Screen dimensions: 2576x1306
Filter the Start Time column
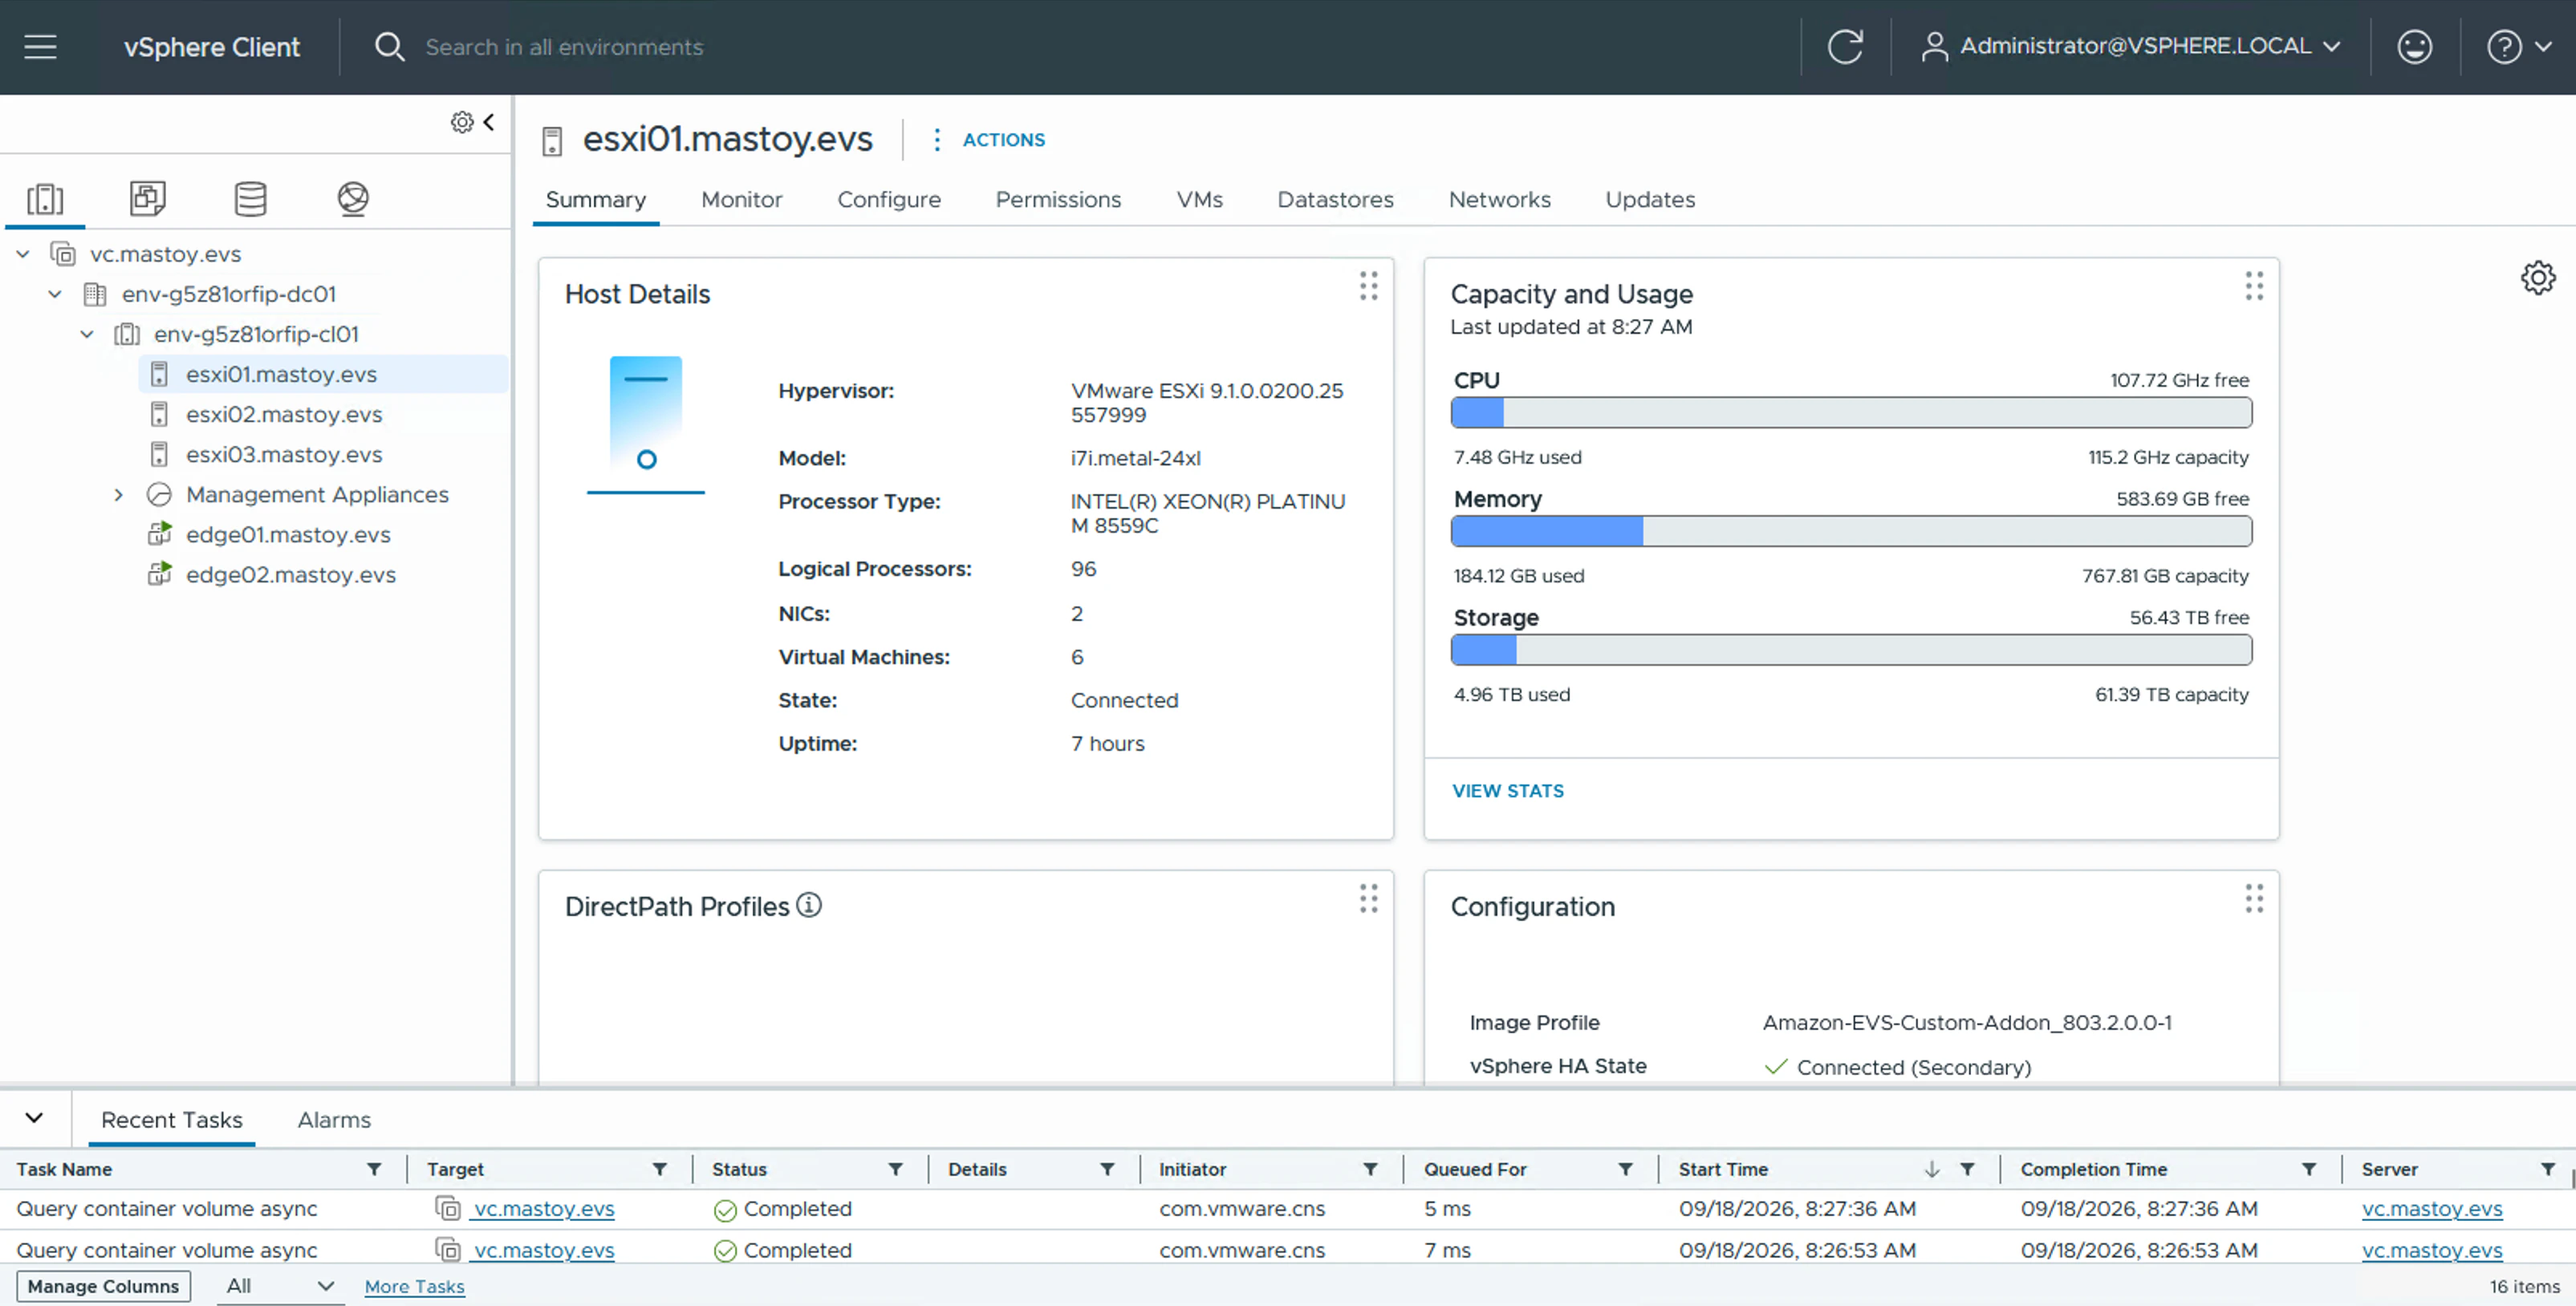point(1968,1169)
